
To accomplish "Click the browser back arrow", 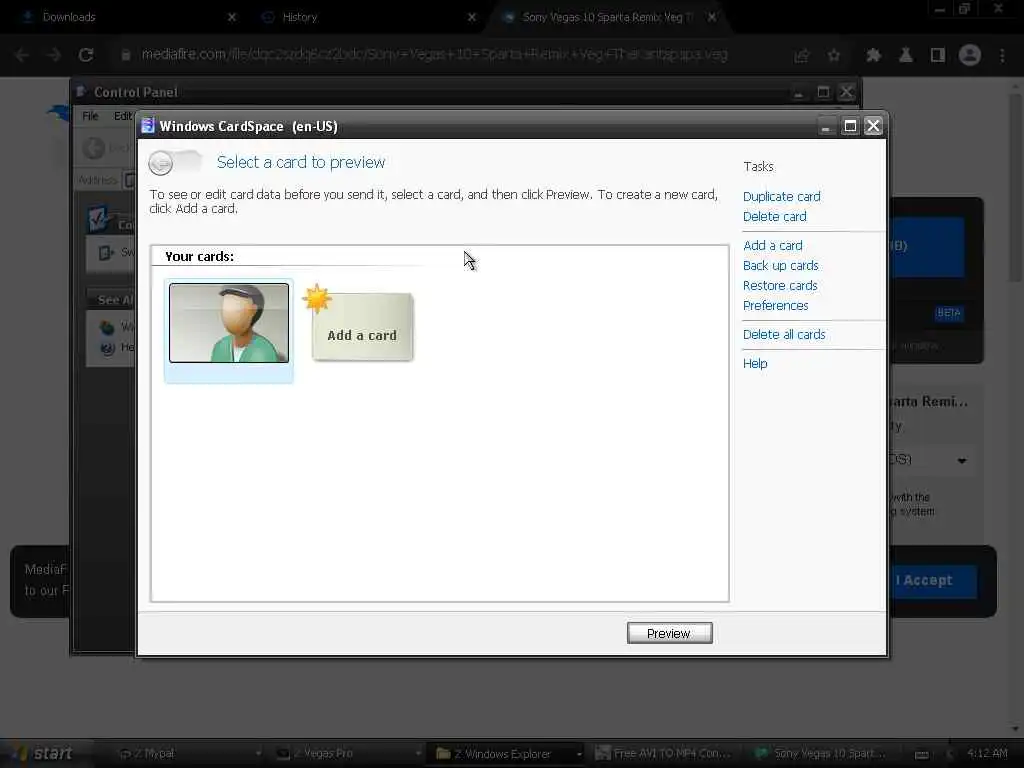I will coord(22,55).
